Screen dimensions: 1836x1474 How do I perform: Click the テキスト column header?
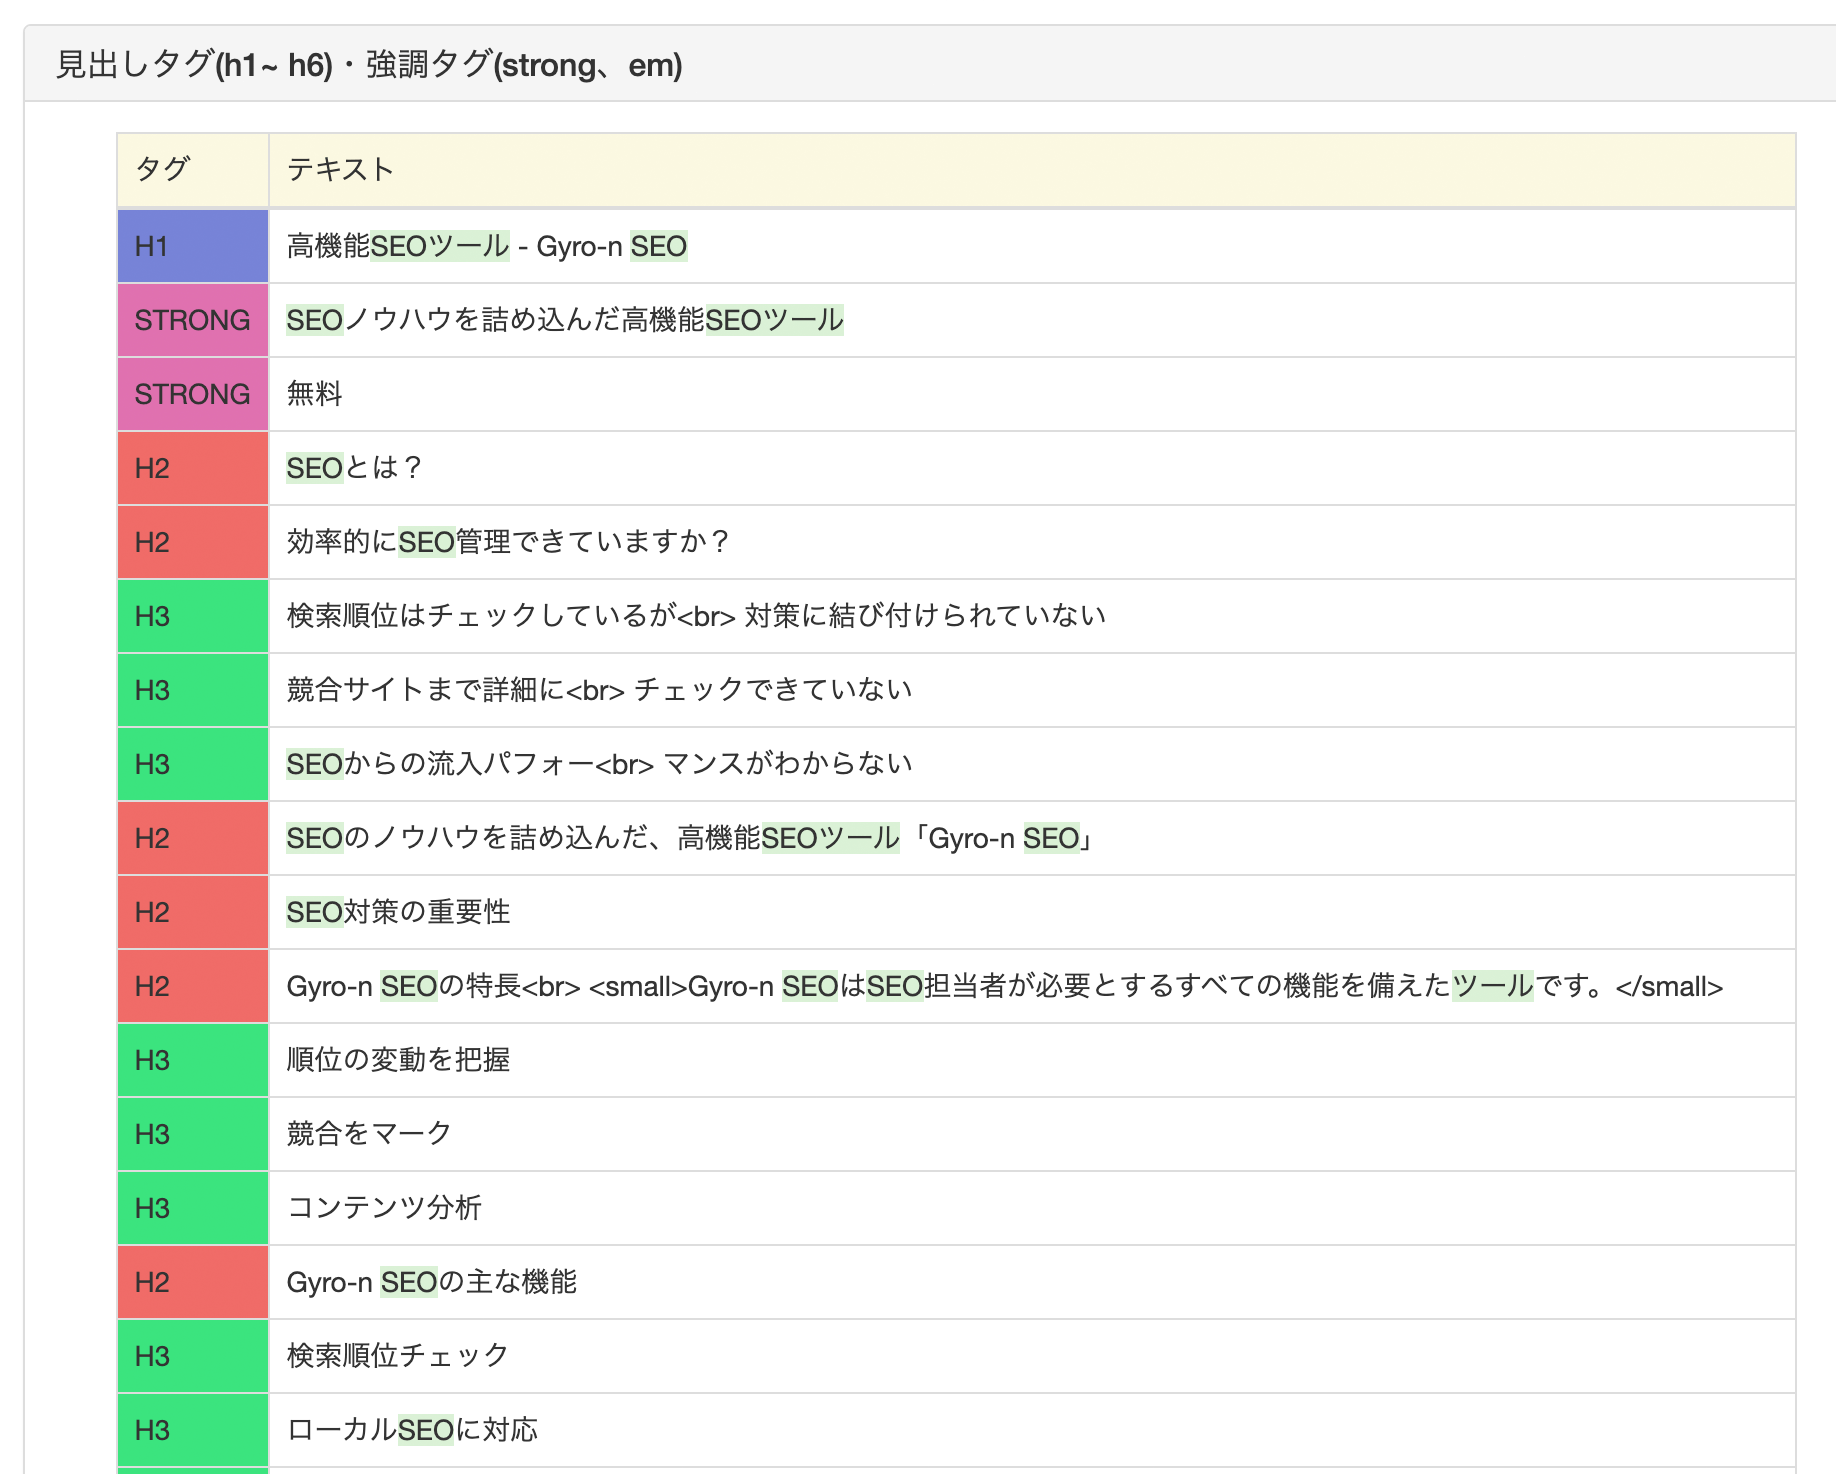340,169
